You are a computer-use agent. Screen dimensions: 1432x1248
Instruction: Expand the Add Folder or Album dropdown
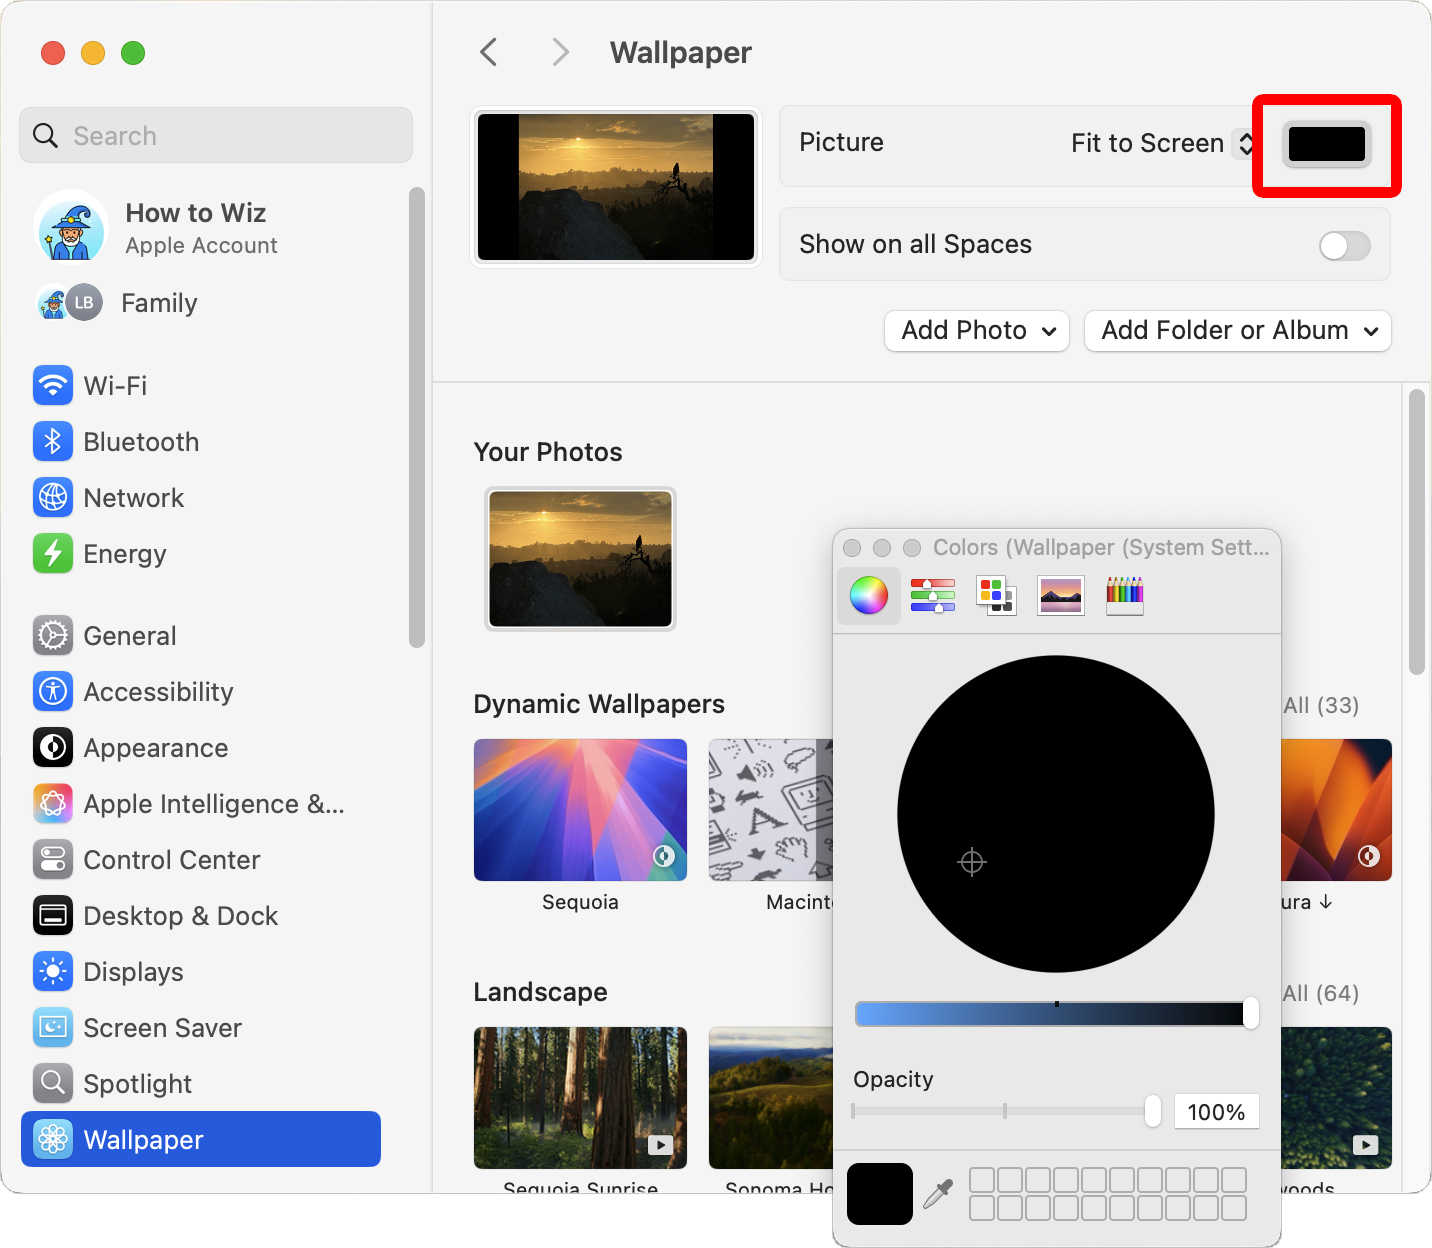point(1237,331)
